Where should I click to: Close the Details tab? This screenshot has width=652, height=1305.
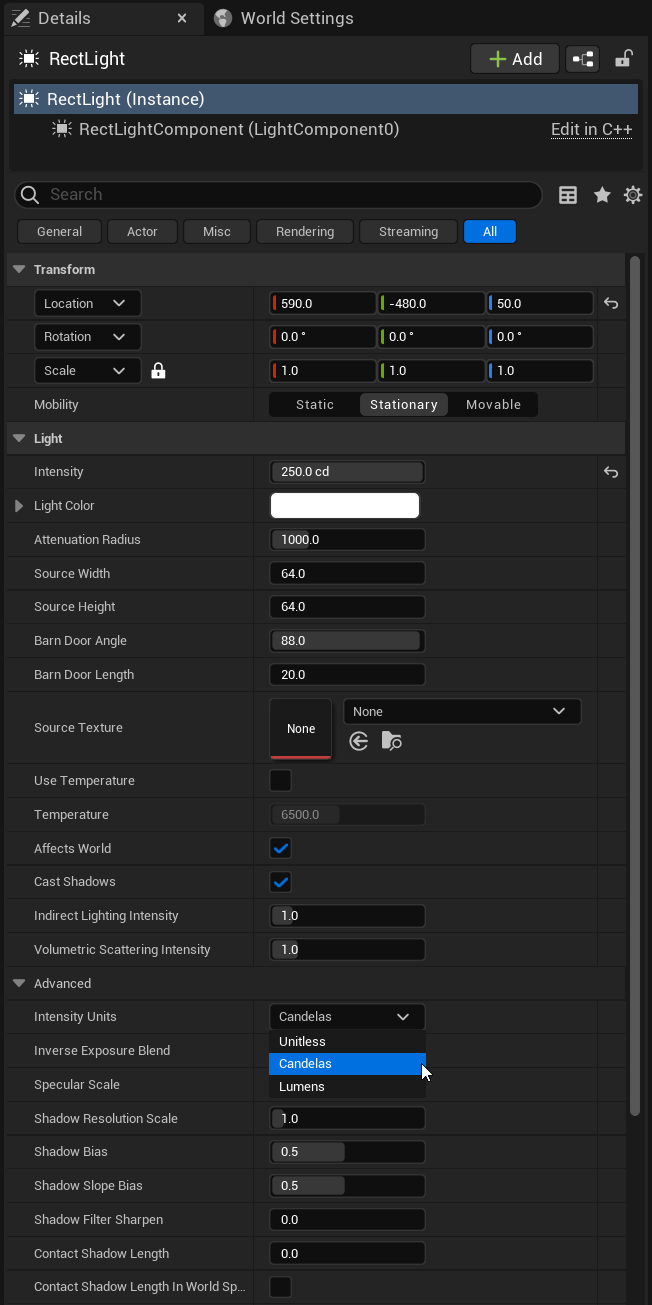coord(181,18)
